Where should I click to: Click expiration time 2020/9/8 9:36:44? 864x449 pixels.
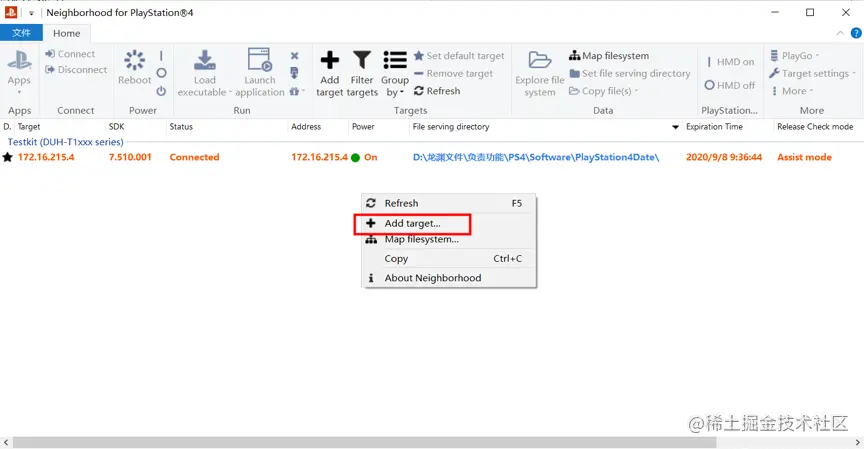724,157
